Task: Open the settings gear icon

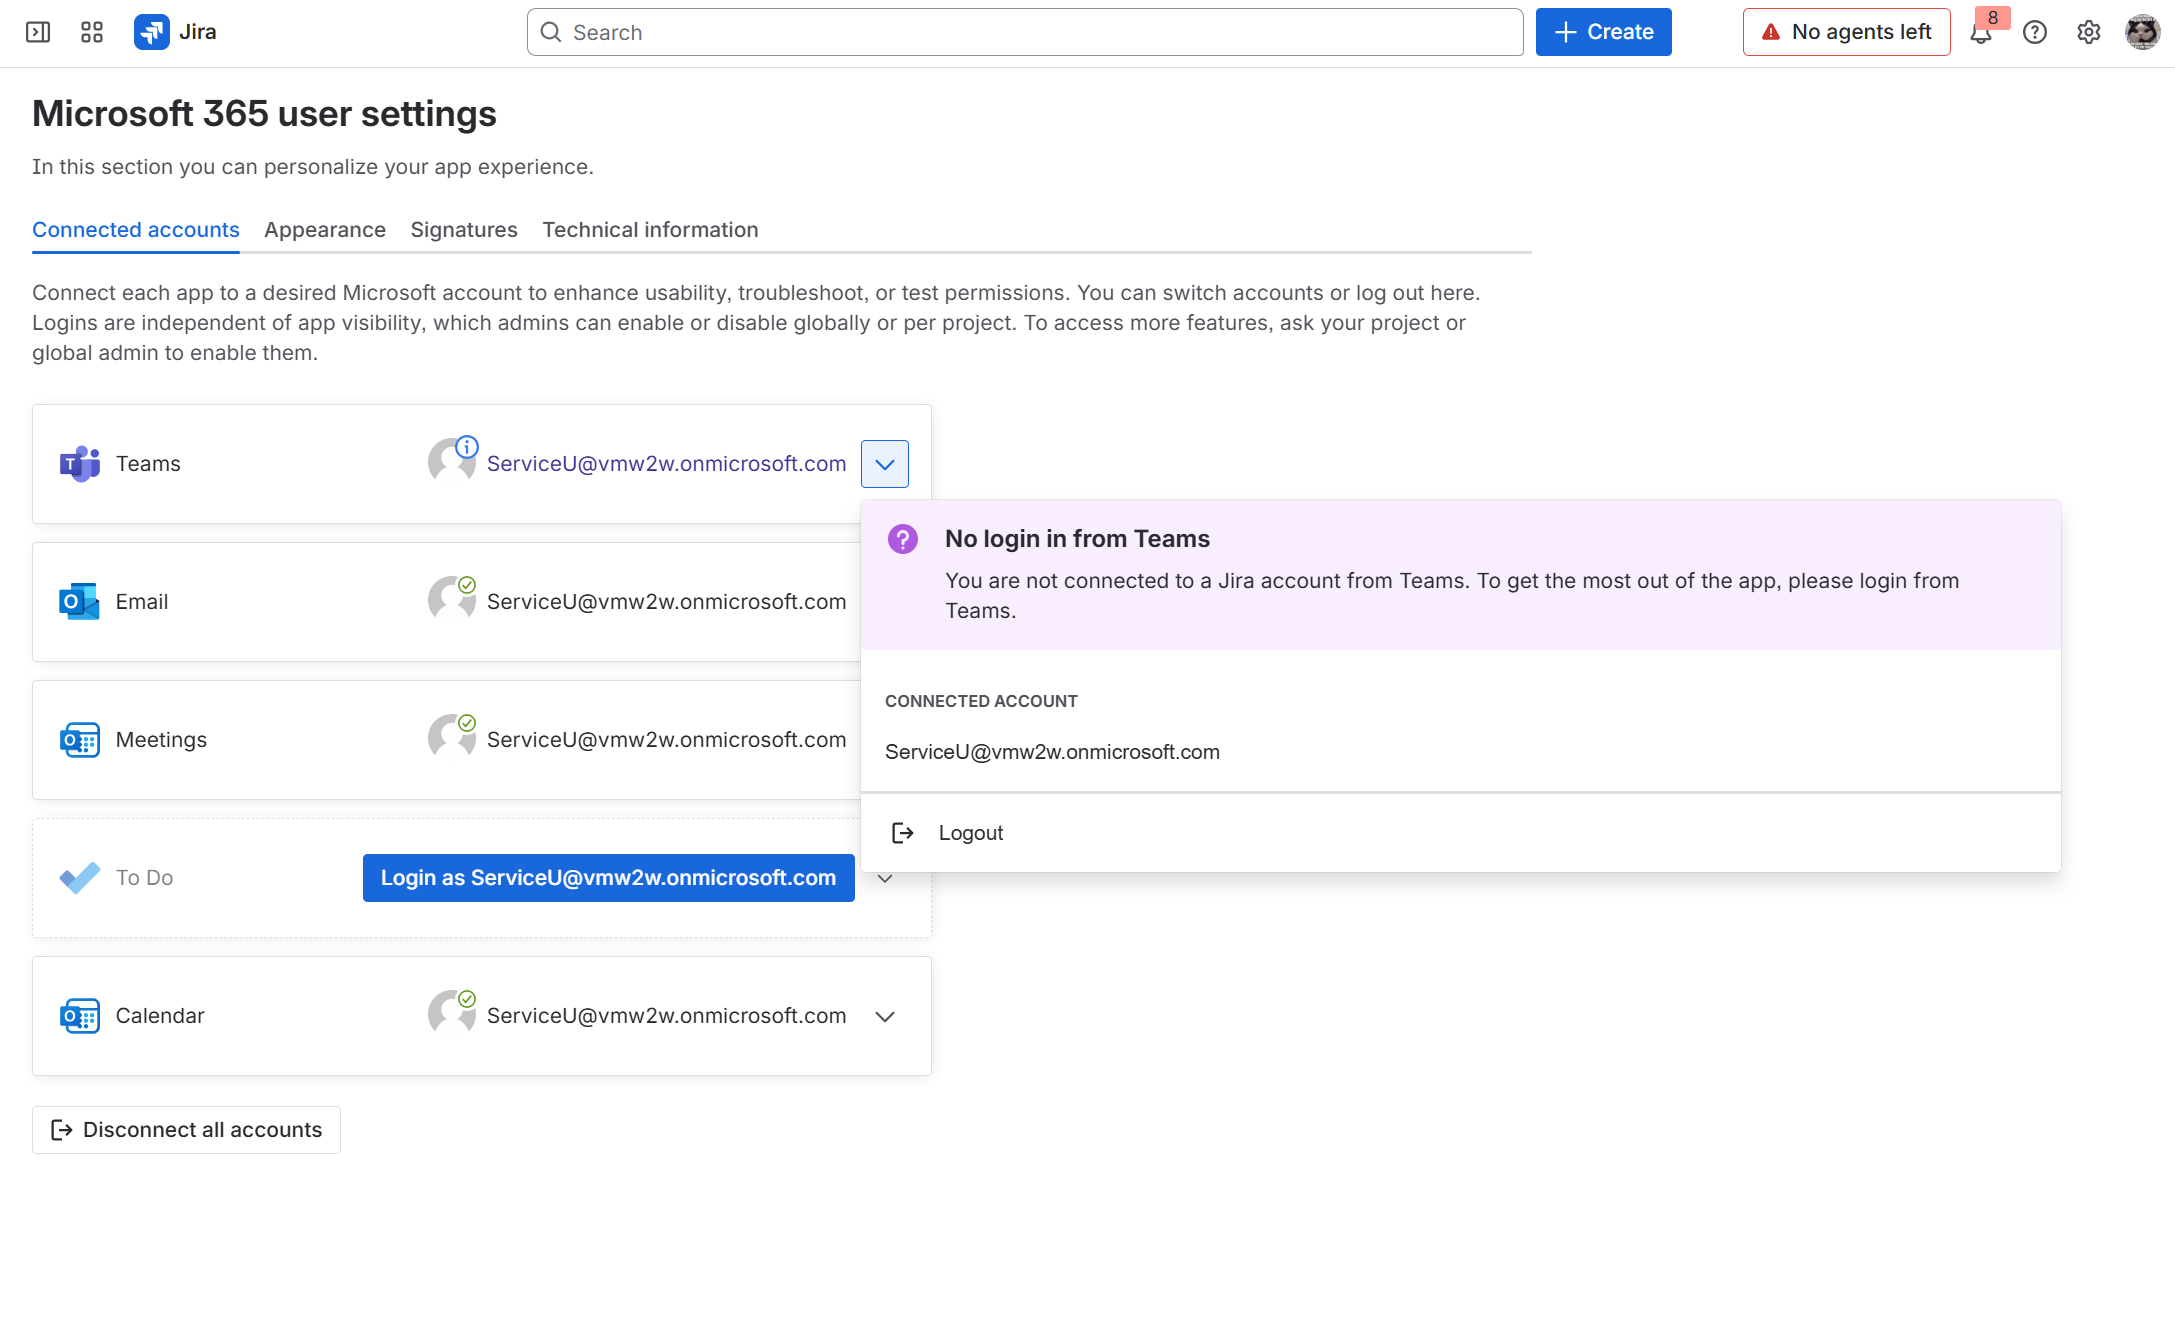Action: pos(2088,32)
